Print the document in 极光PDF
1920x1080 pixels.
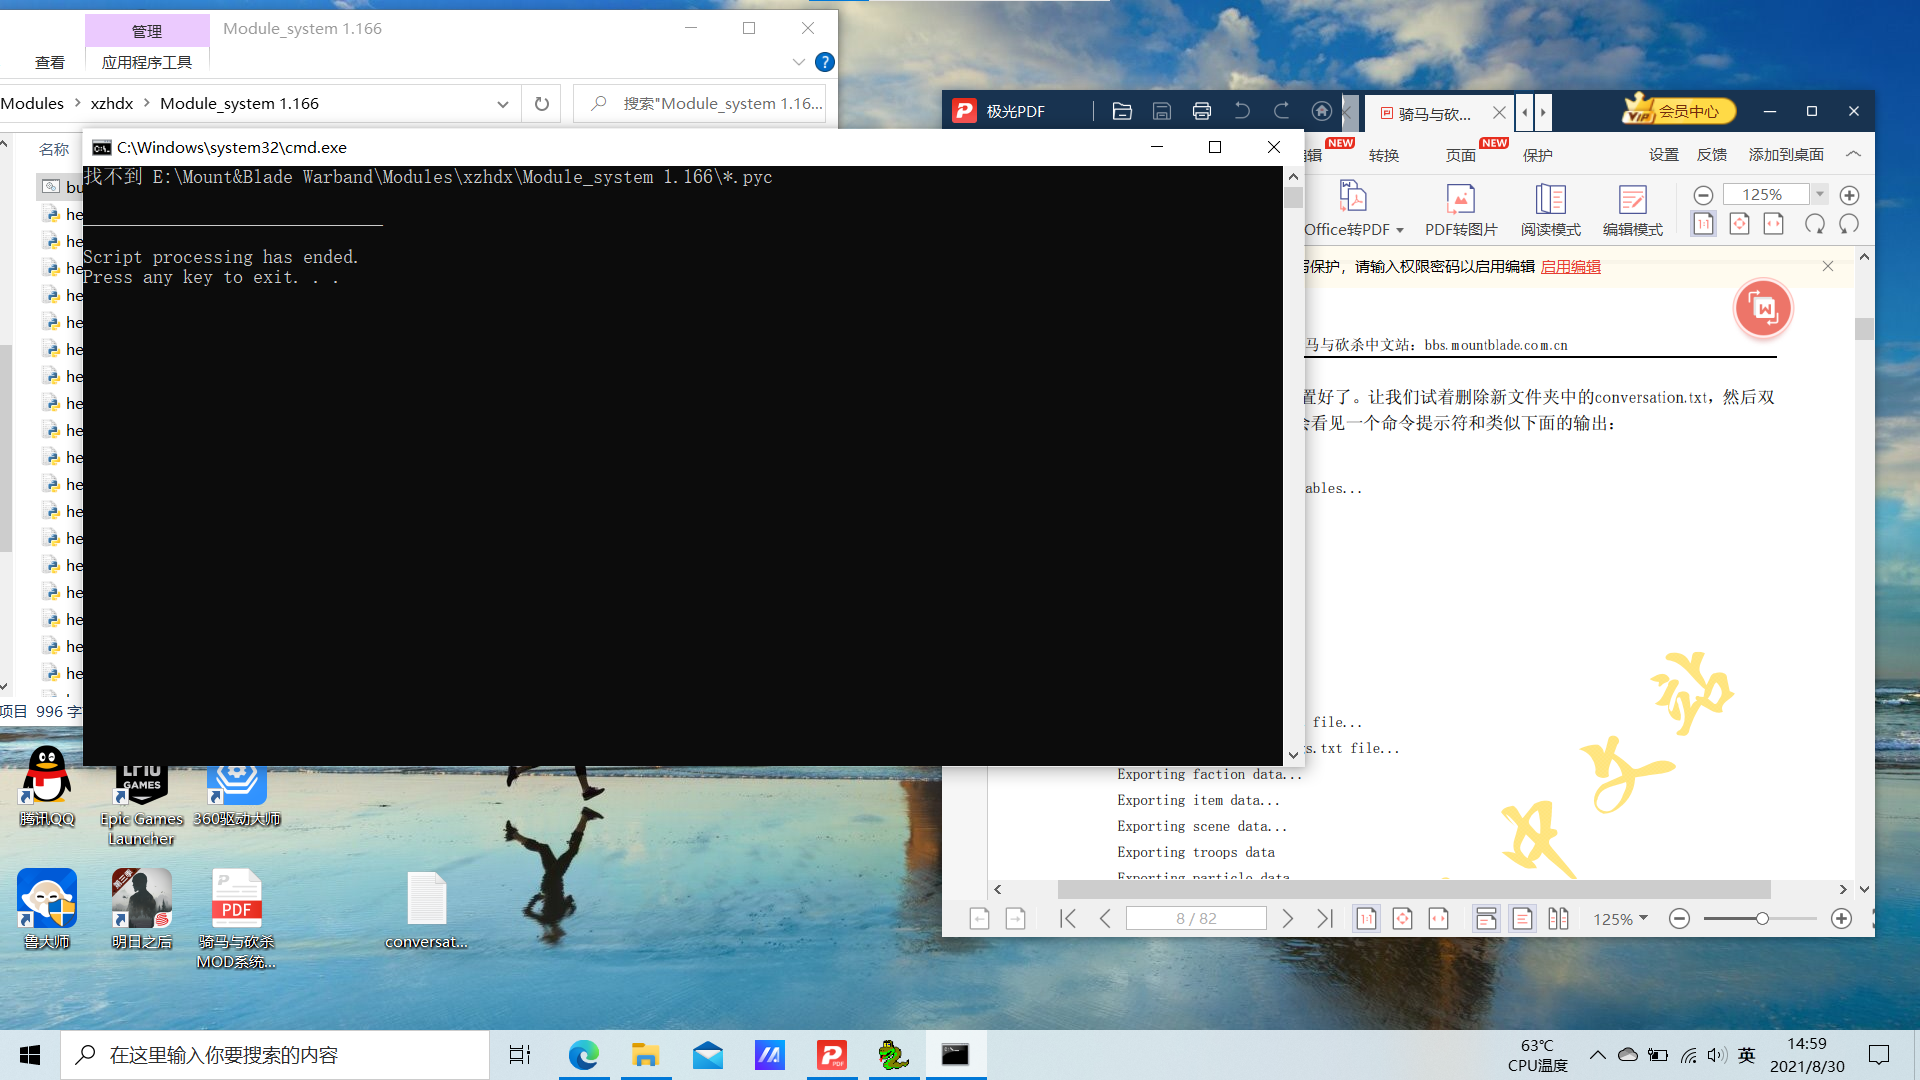(1202, 111)
